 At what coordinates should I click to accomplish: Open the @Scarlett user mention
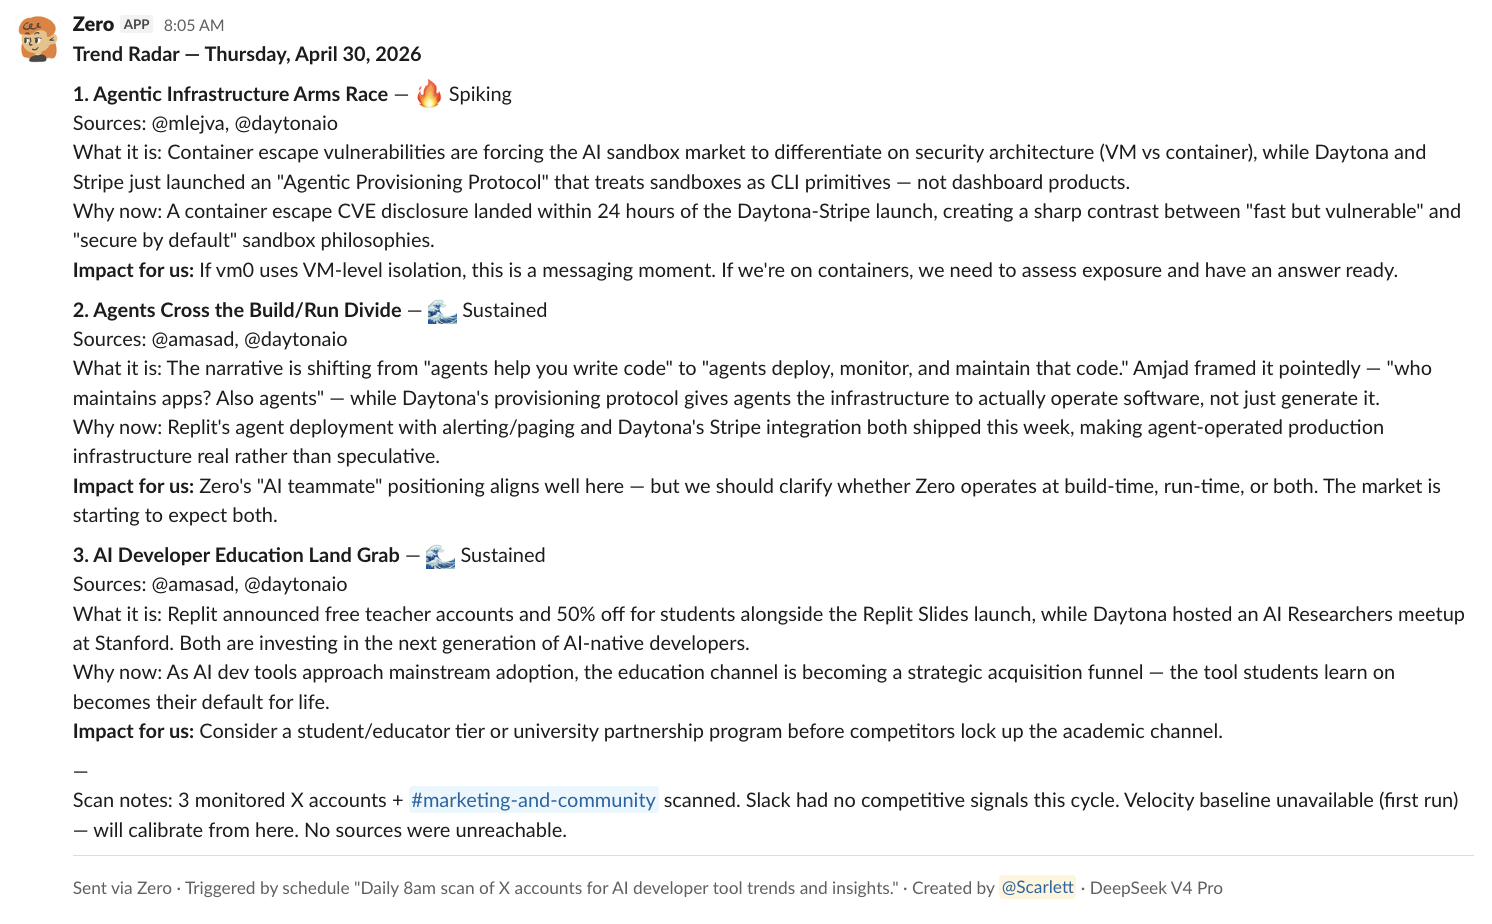click(1037, 887)
